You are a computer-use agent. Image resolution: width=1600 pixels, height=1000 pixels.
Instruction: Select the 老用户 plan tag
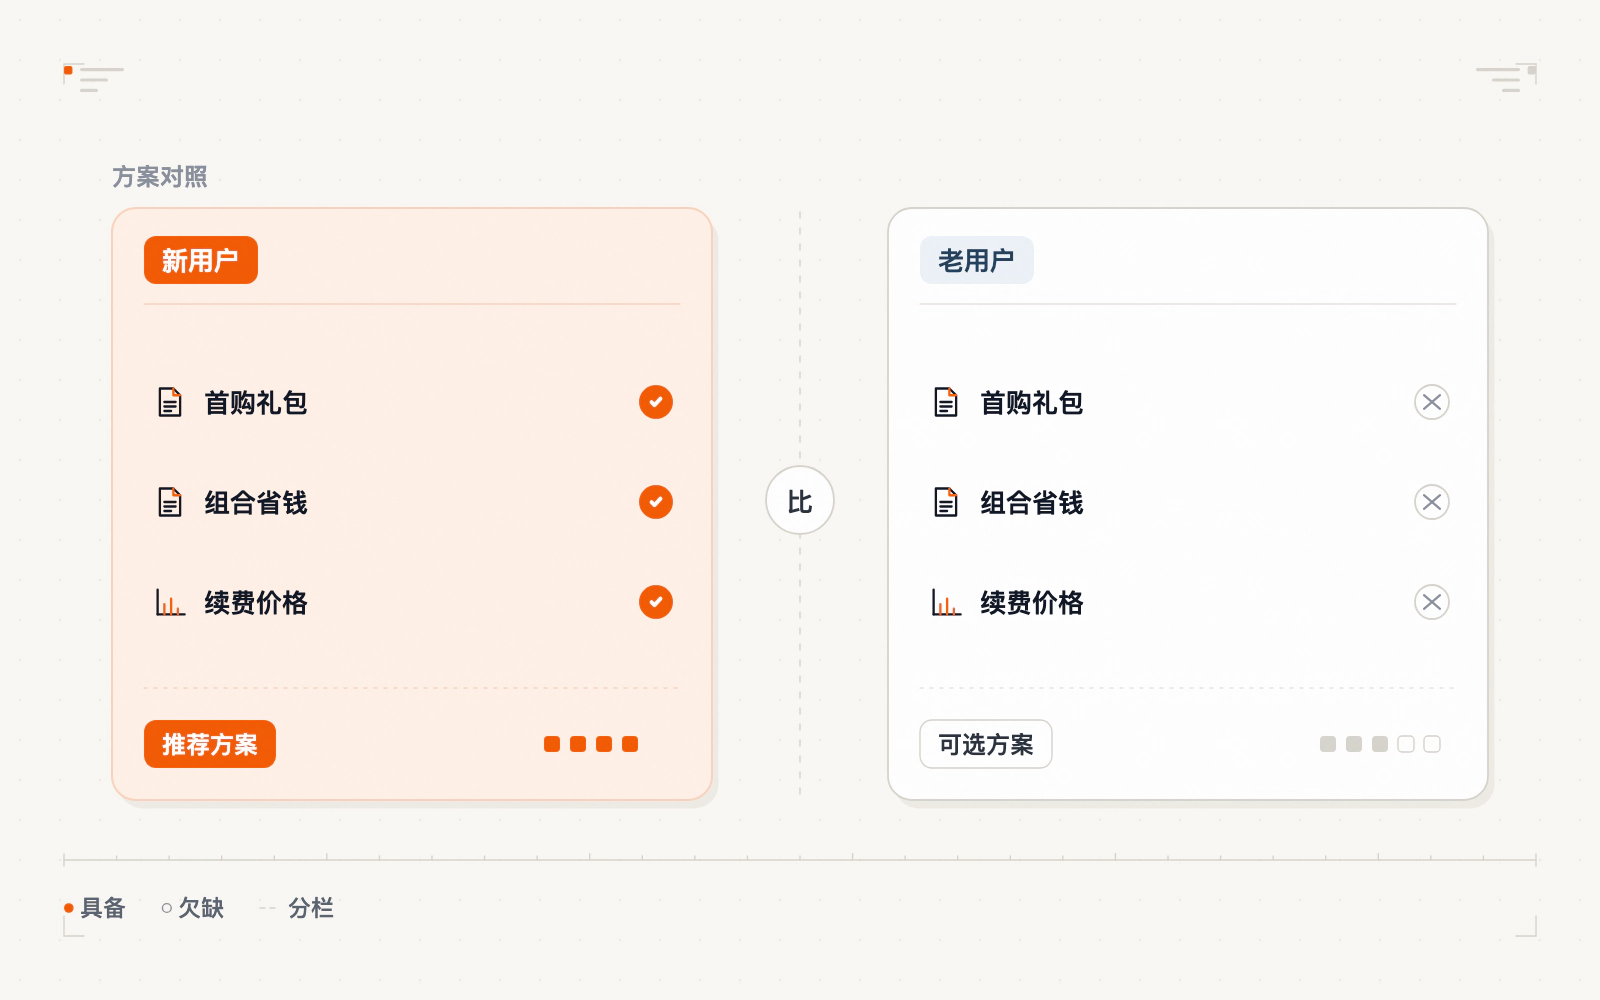point(977,260)
